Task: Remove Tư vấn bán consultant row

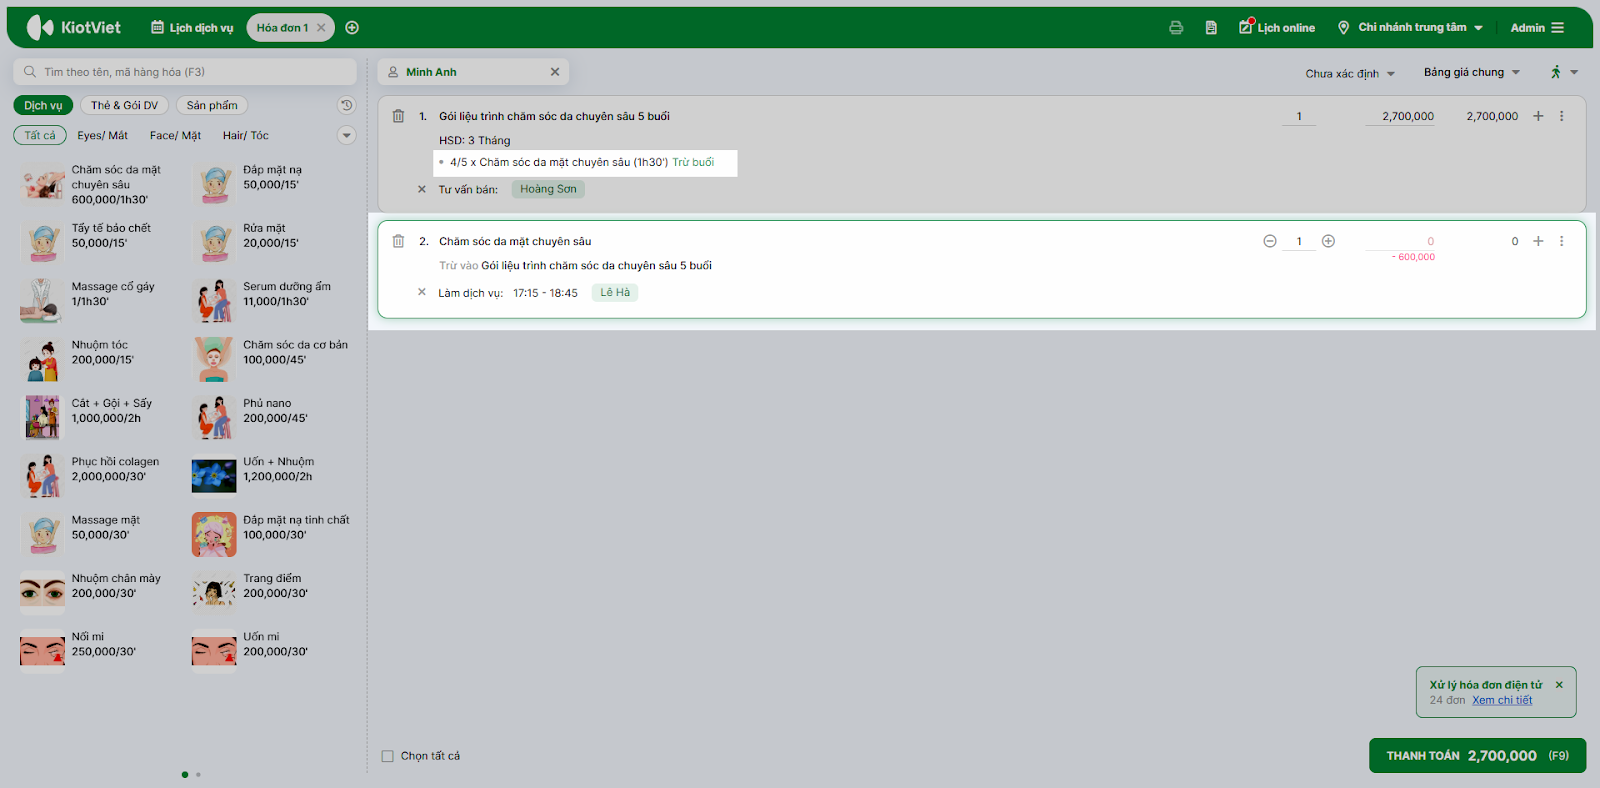Action: click(422, 189)
